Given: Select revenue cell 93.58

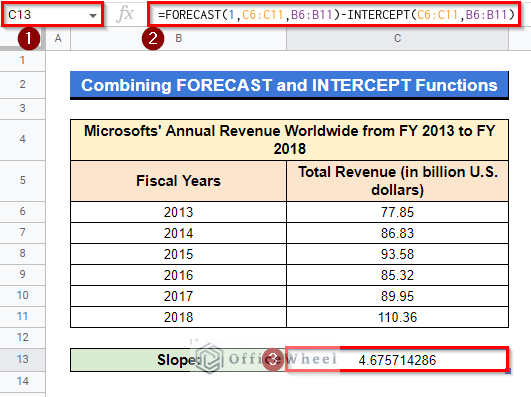Looking at the screenshot, I should [x=398, y=254].
